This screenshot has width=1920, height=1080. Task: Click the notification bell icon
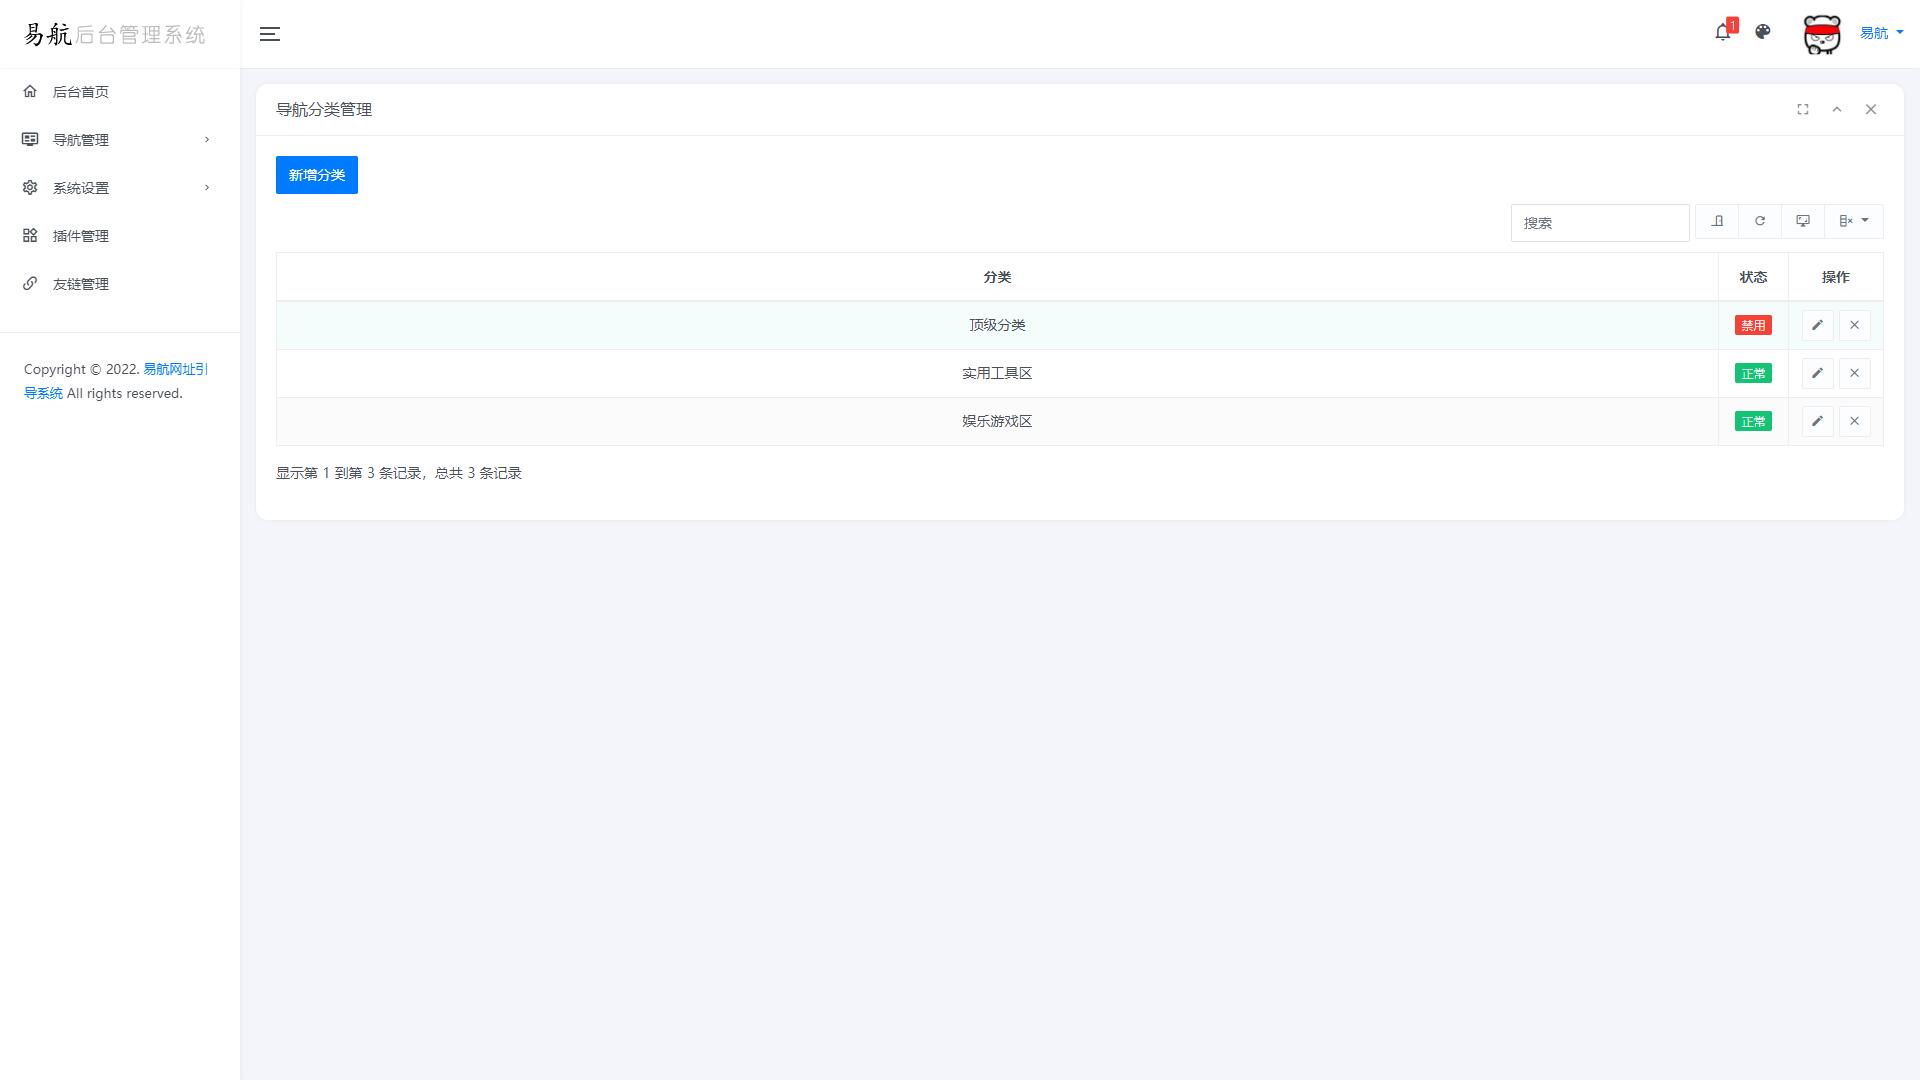(1722, 33)
